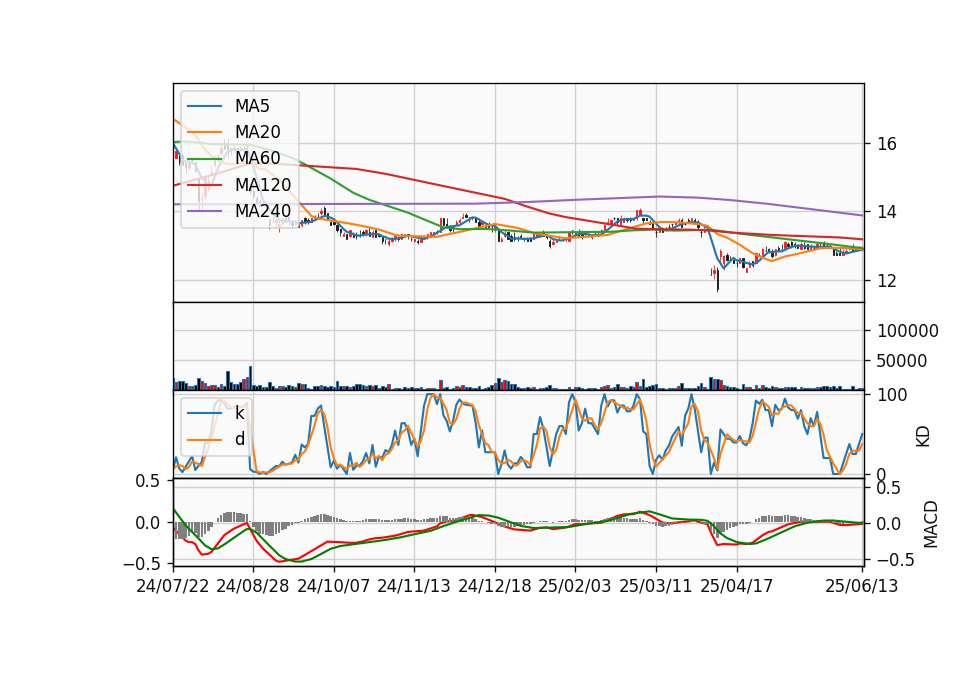The height and width of the screenshot is (690, 960).
Task: Click the 0.0 tick on left MACD axis
Action: pyautogui.click(x=148, y=523)
